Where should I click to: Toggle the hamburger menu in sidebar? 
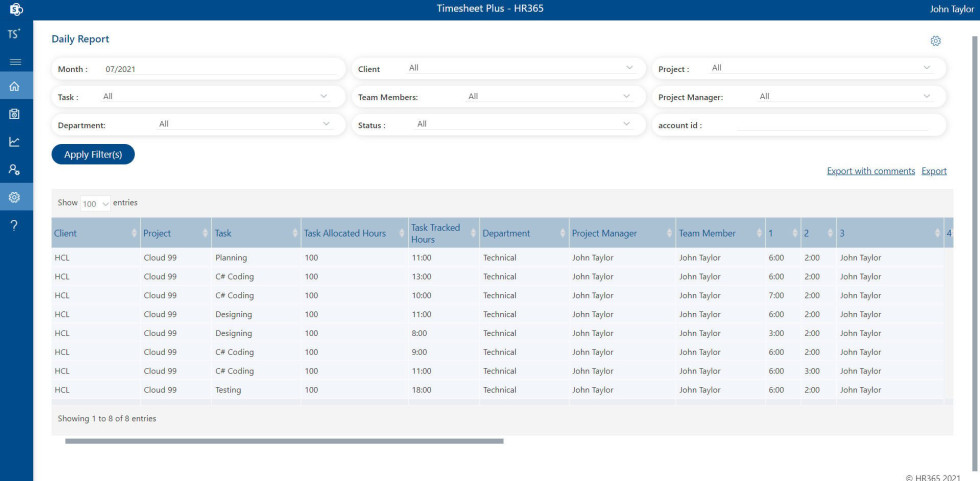[x=15, y=62]
